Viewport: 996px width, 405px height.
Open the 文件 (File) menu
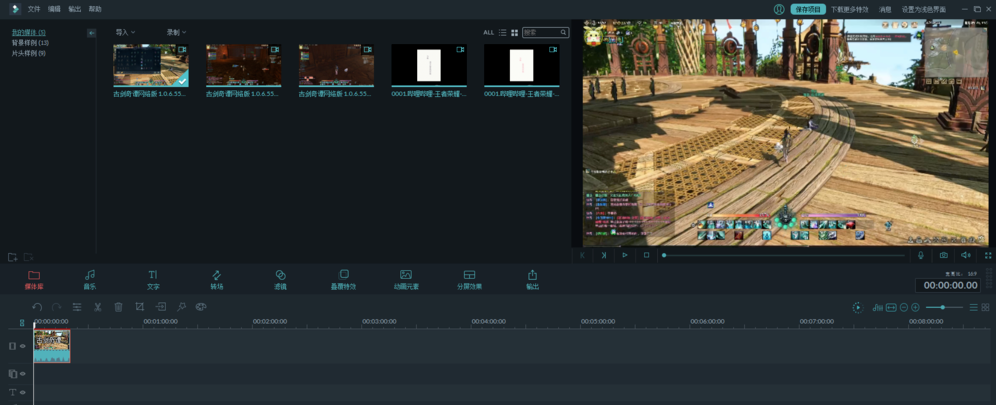[x=34, y=9]
